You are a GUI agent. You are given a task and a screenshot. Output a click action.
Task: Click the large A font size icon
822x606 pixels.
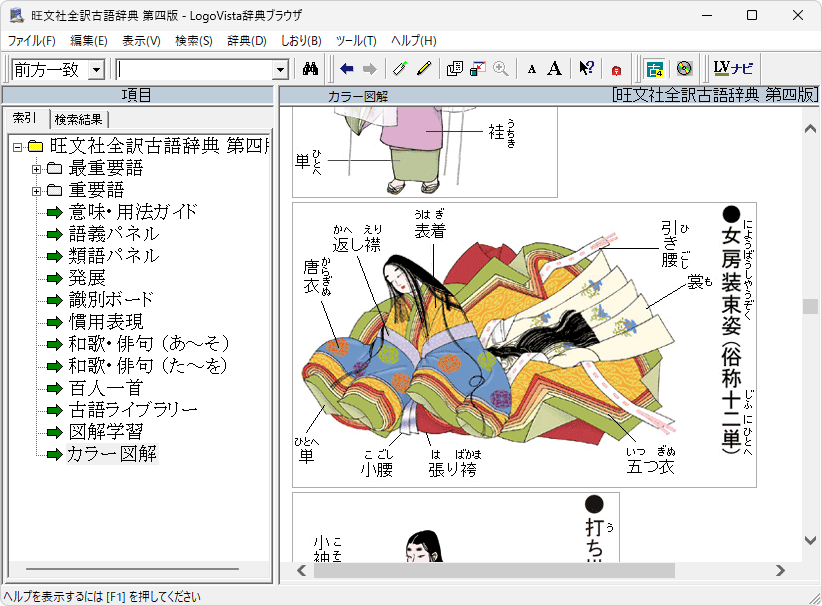554,69
